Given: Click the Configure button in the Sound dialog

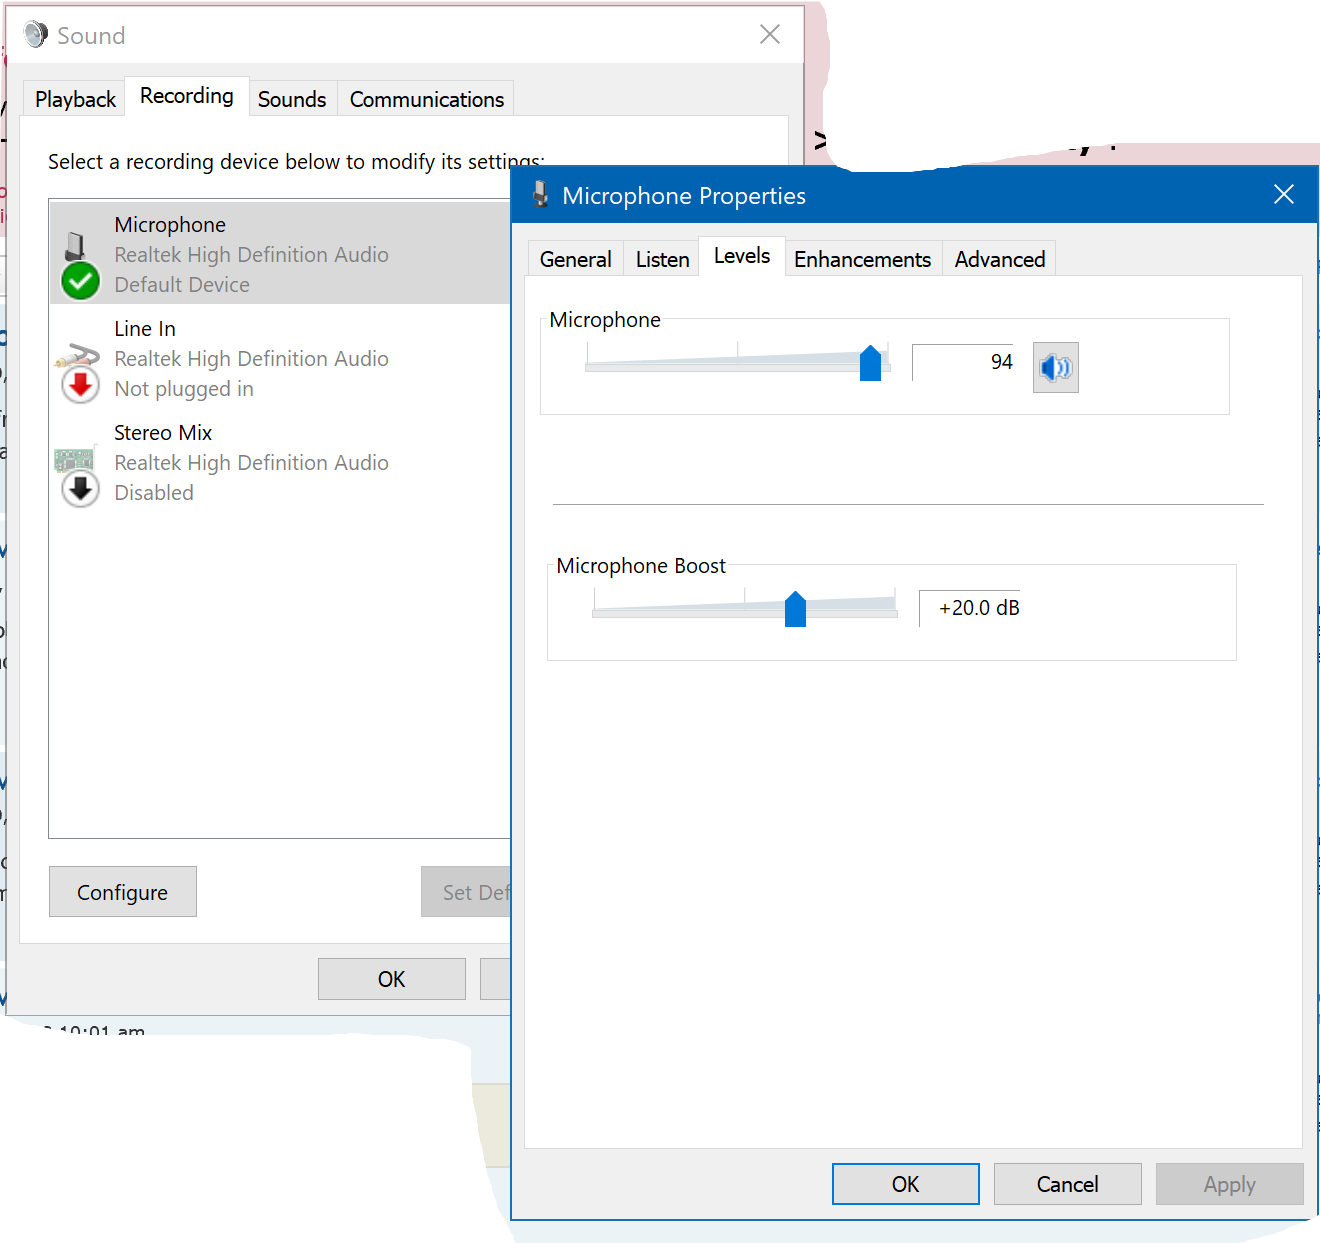Looking at the screenshot, I should [122, 892].
